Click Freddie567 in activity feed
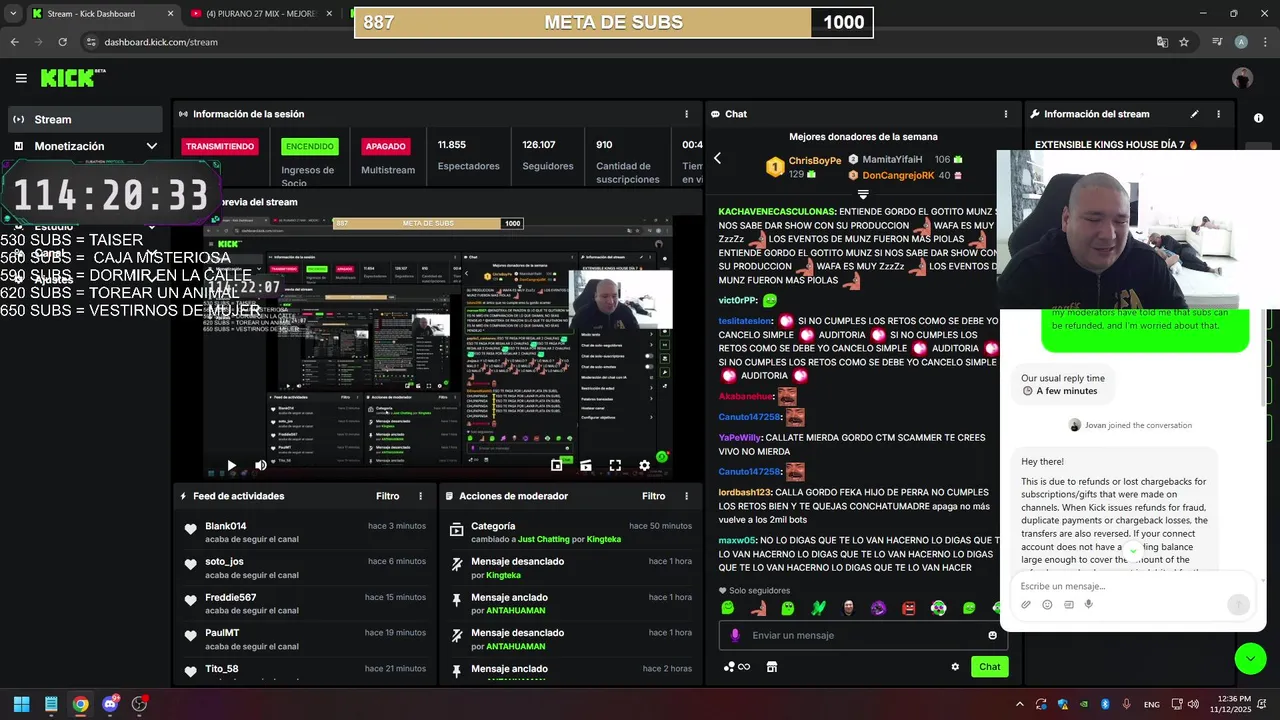The width and height of the screenshot is (1280, 720). point(230,598)
